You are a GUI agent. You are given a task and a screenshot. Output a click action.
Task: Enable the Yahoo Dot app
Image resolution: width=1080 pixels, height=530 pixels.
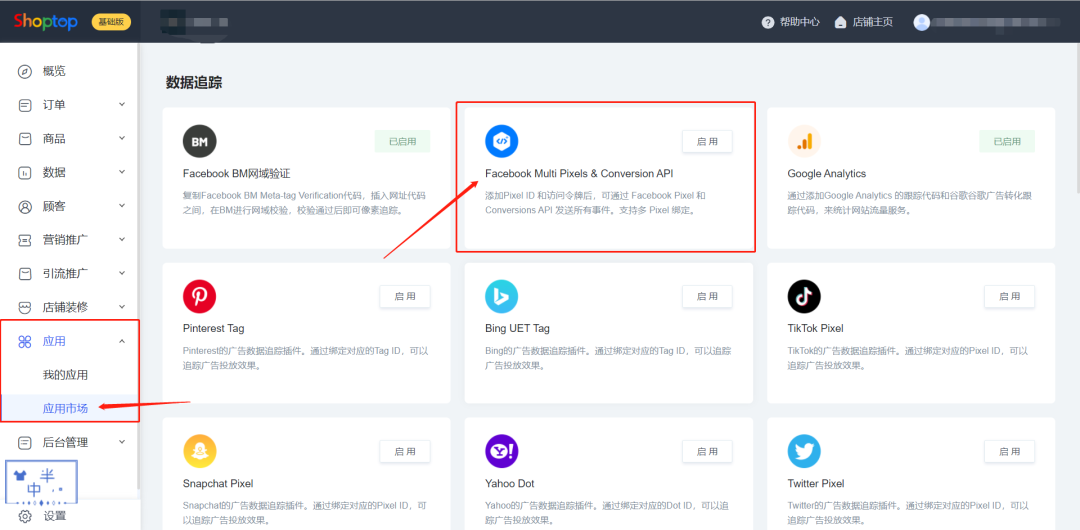tap(707, 451)
